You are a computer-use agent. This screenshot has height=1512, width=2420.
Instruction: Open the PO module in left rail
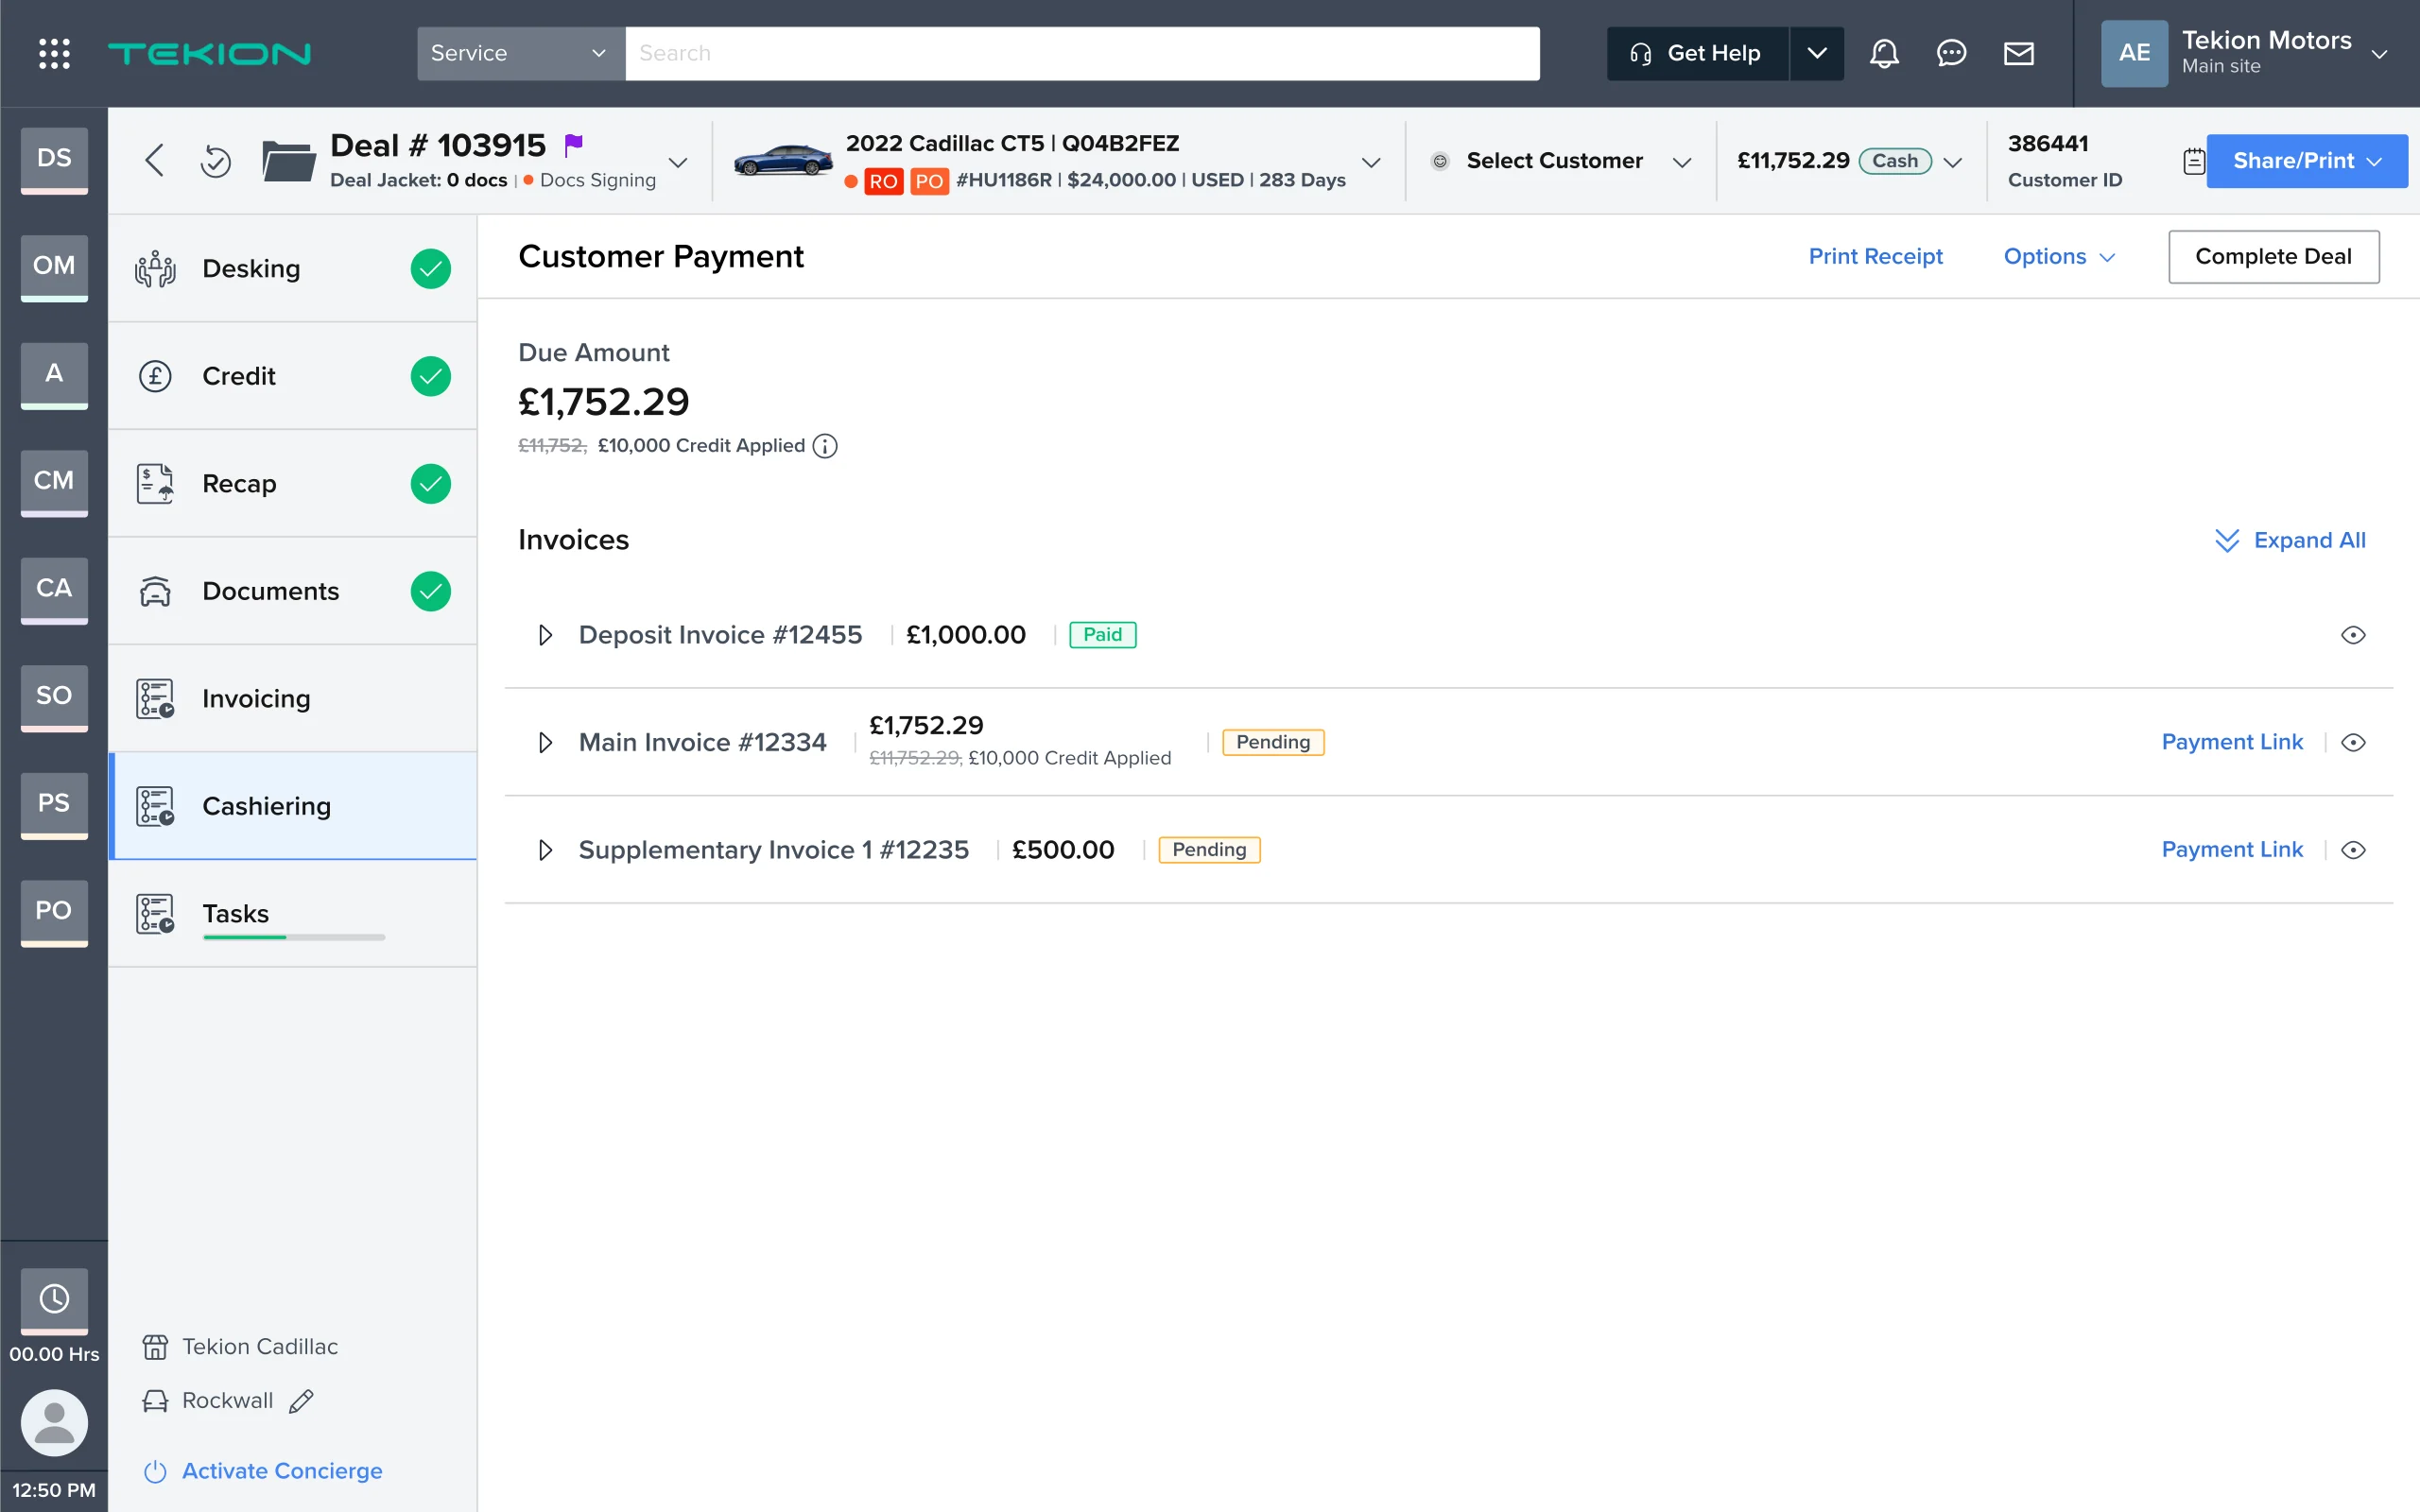click(54, 912)
